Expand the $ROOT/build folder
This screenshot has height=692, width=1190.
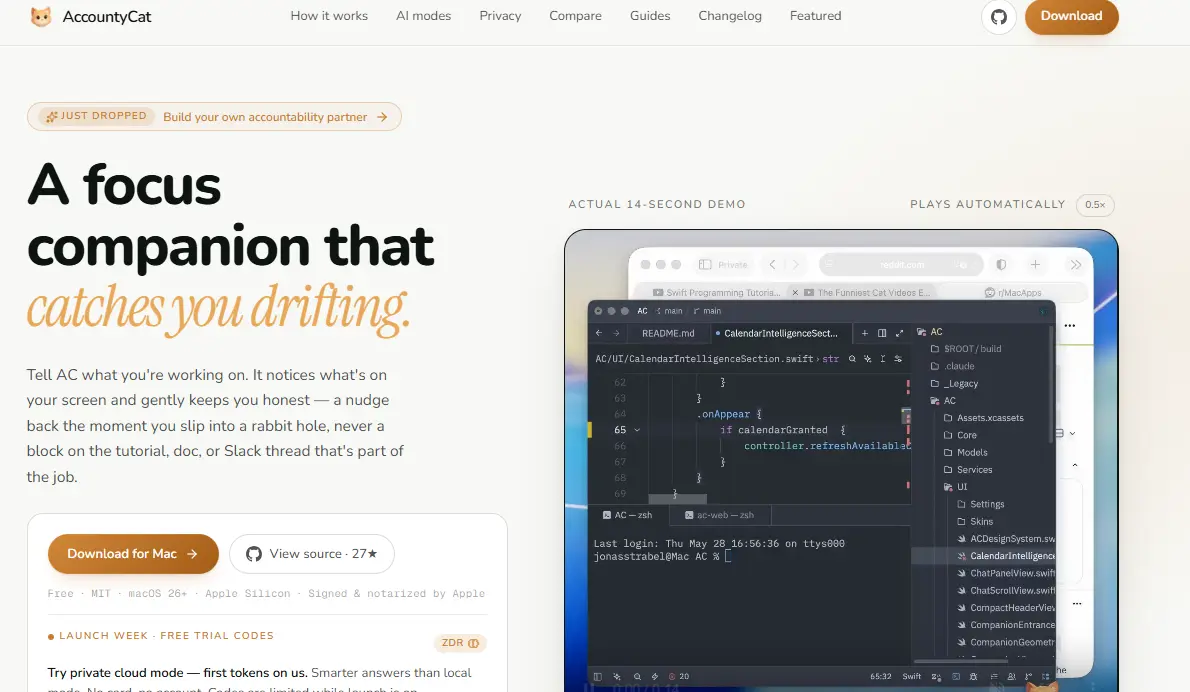click(965, 349)
